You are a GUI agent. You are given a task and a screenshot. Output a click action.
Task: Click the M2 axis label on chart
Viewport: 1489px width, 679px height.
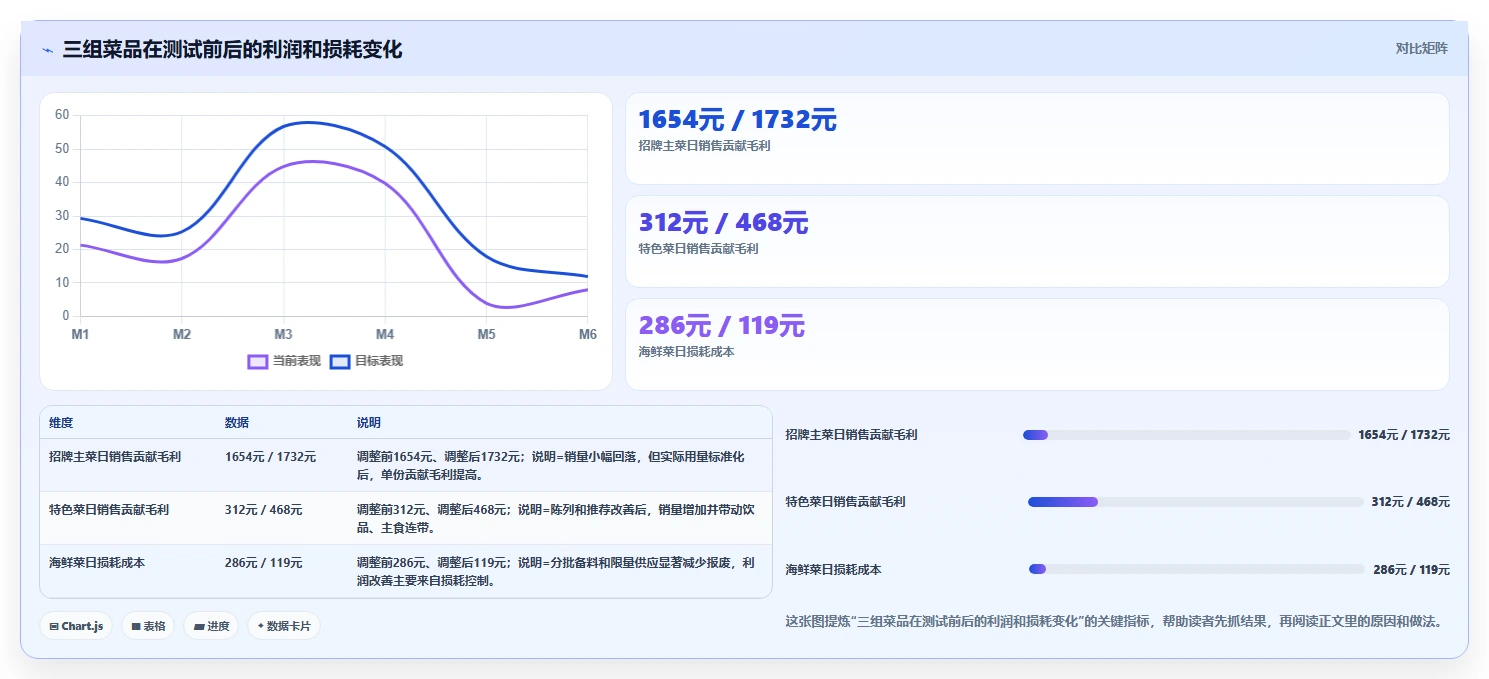182,335
